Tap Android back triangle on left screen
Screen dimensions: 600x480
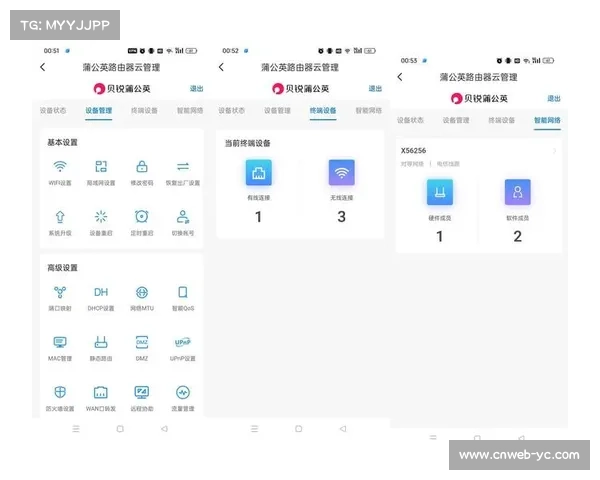tap(165, 429)
